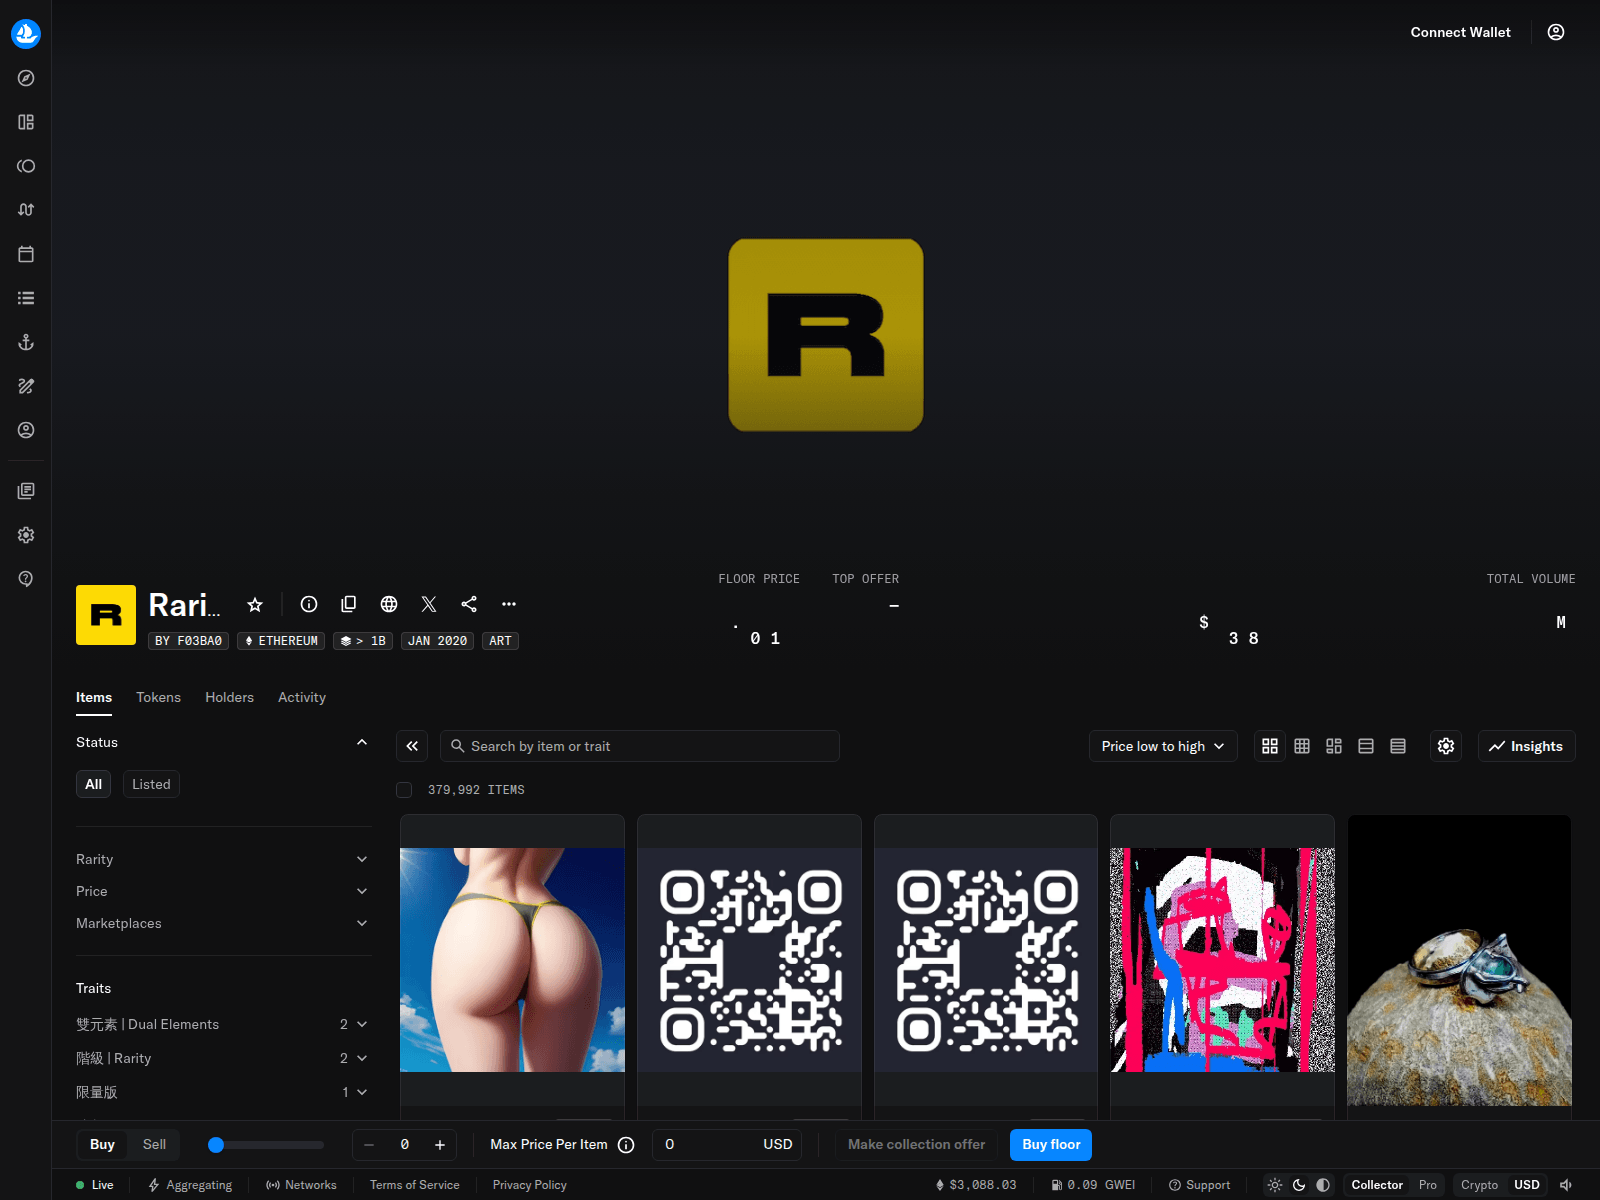Show Max Price Per Item info tooltip

tap(626, 1145)
